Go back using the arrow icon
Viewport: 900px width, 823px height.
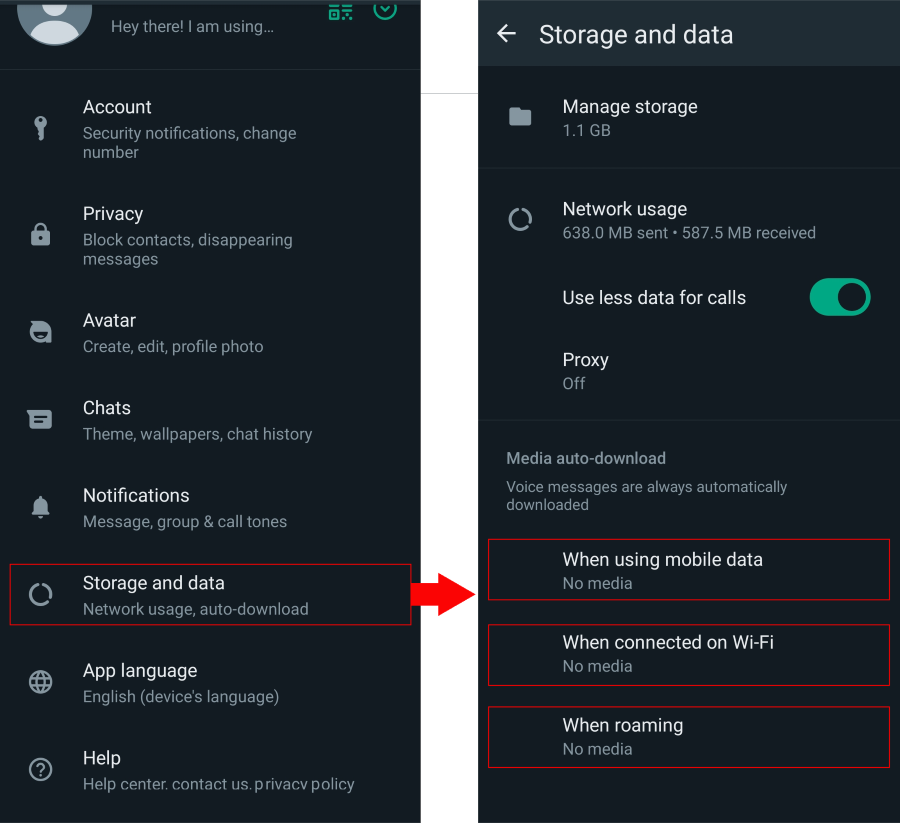coord(507,34)
